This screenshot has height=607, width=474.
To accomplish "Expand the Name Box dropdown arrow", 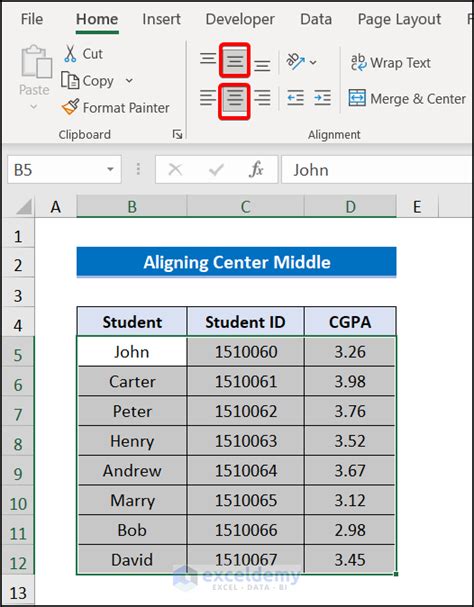I will point(110,170).
